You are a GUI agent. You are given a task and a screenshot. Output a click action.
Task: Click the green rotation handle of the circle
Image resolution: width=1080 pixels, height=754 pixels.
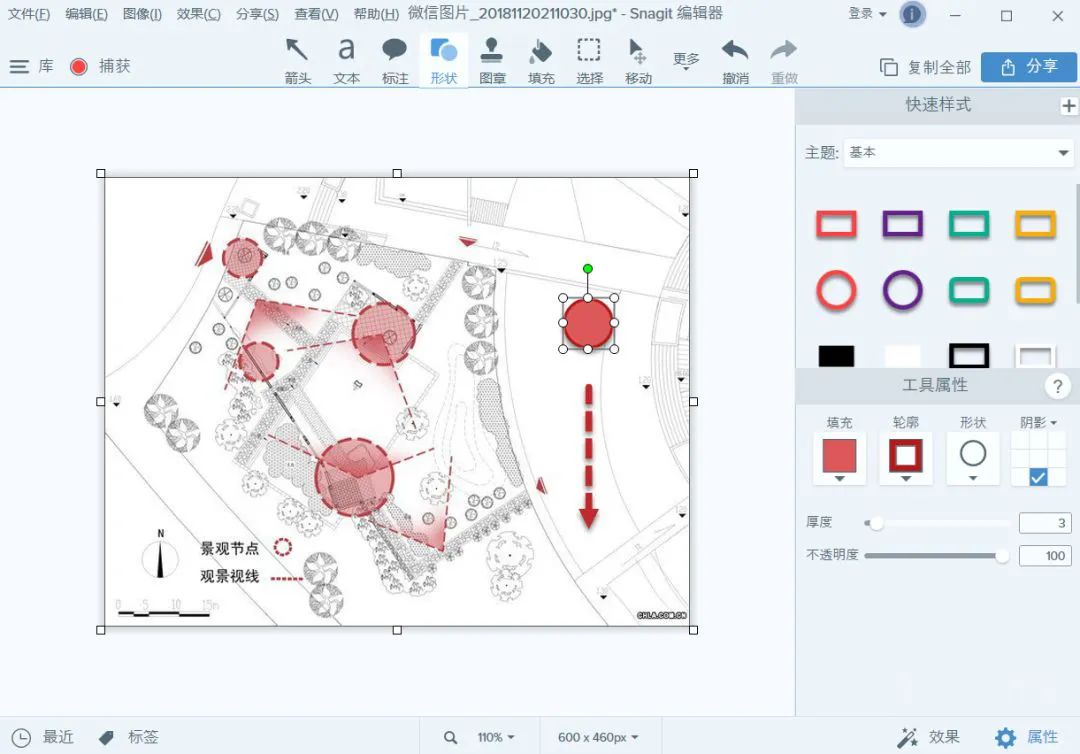(588, 269)
